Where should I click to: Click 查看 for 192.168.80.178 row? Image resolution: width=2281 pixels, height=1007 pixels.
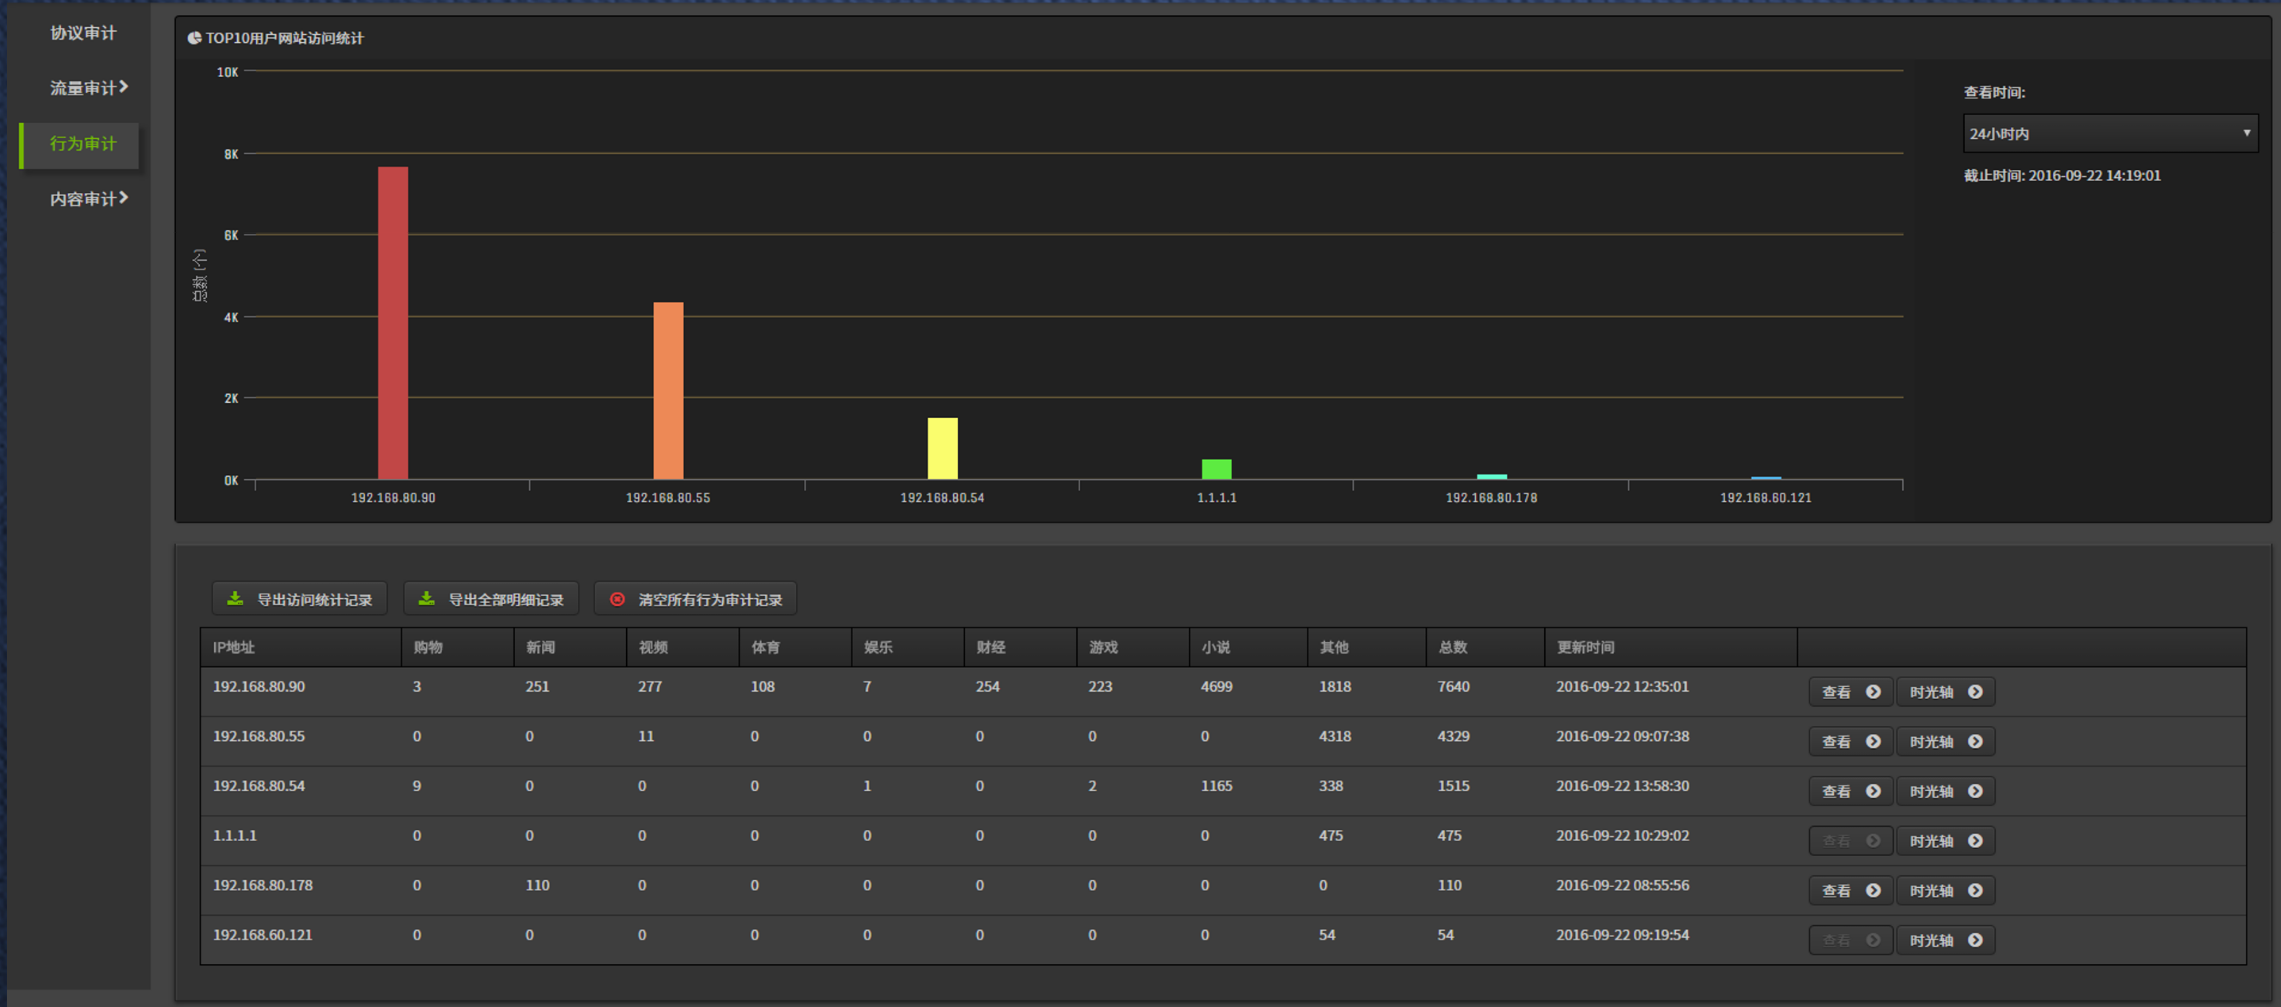click(1850, 890)
